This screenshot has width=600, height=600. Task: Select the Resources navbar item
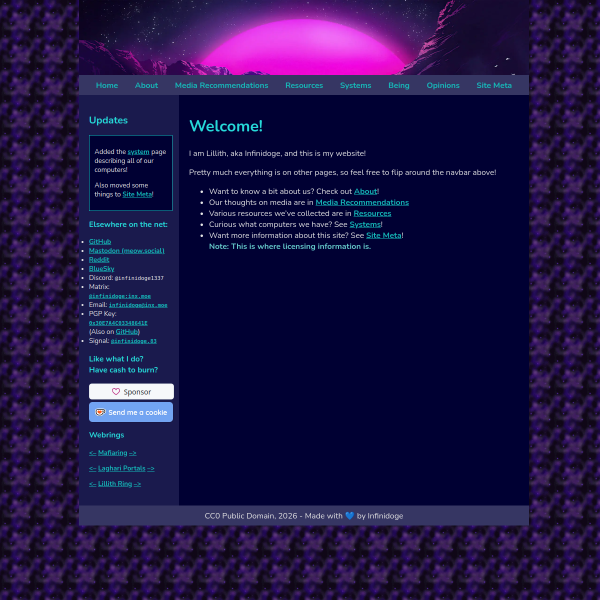304,85
